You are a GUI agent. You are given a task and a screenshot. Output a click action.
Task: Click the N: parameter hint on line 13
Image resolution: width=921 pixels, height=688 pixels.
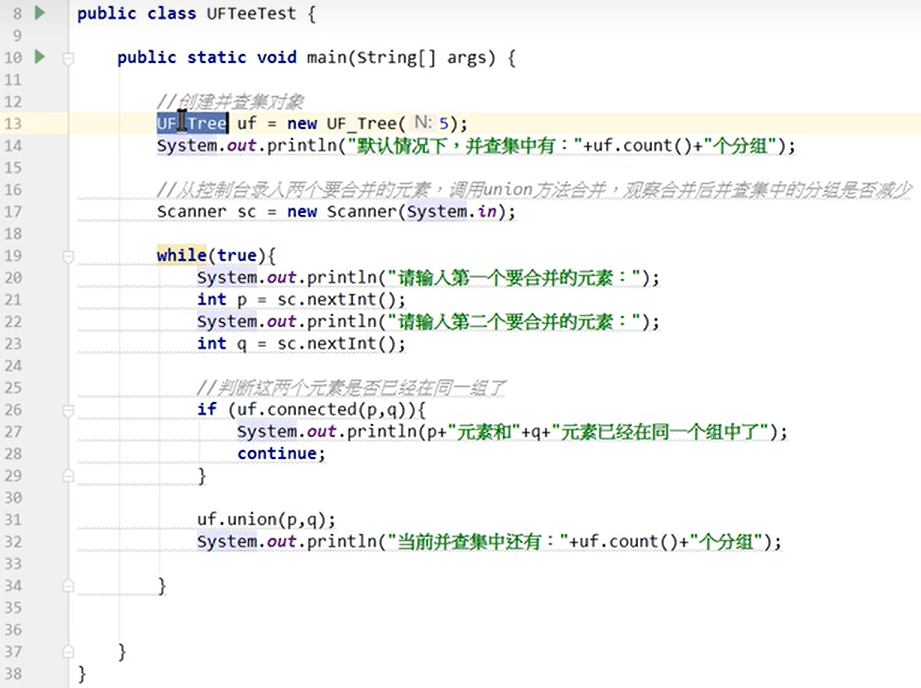coord(423,123)
